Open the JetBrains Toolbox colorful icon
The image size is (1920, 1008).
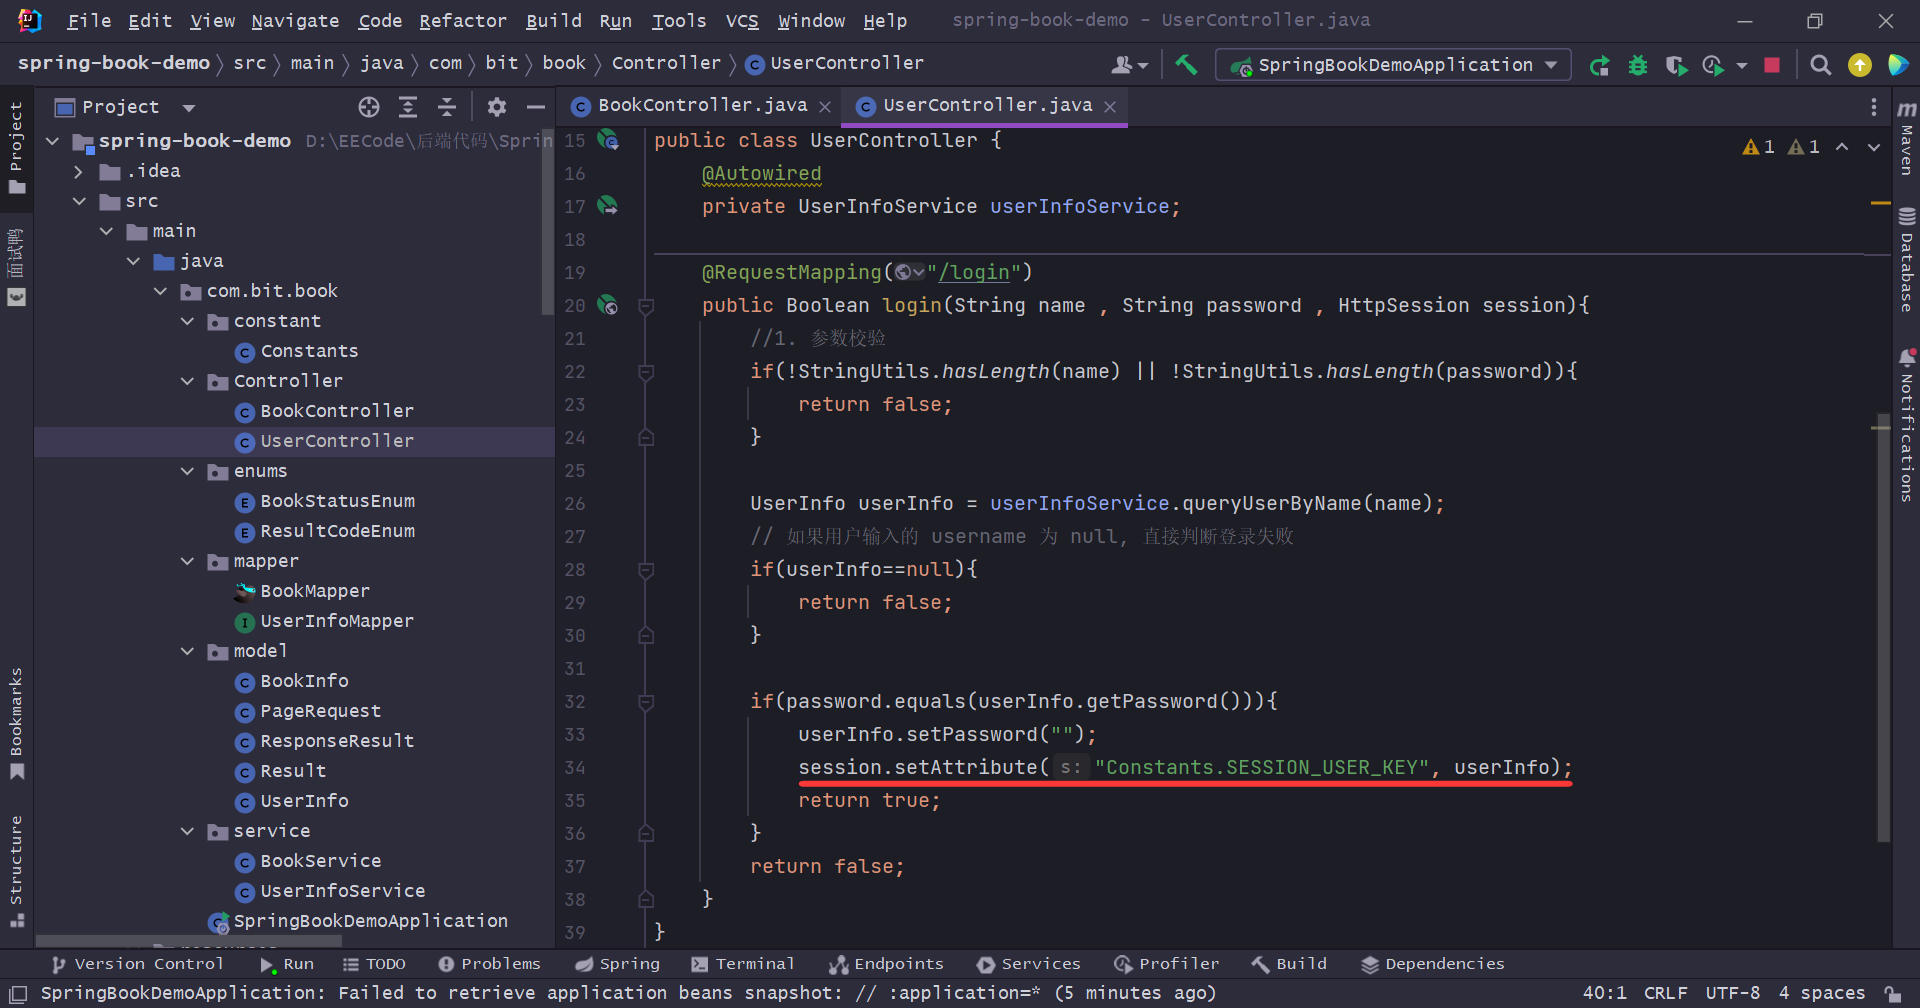click(1898, 65)
